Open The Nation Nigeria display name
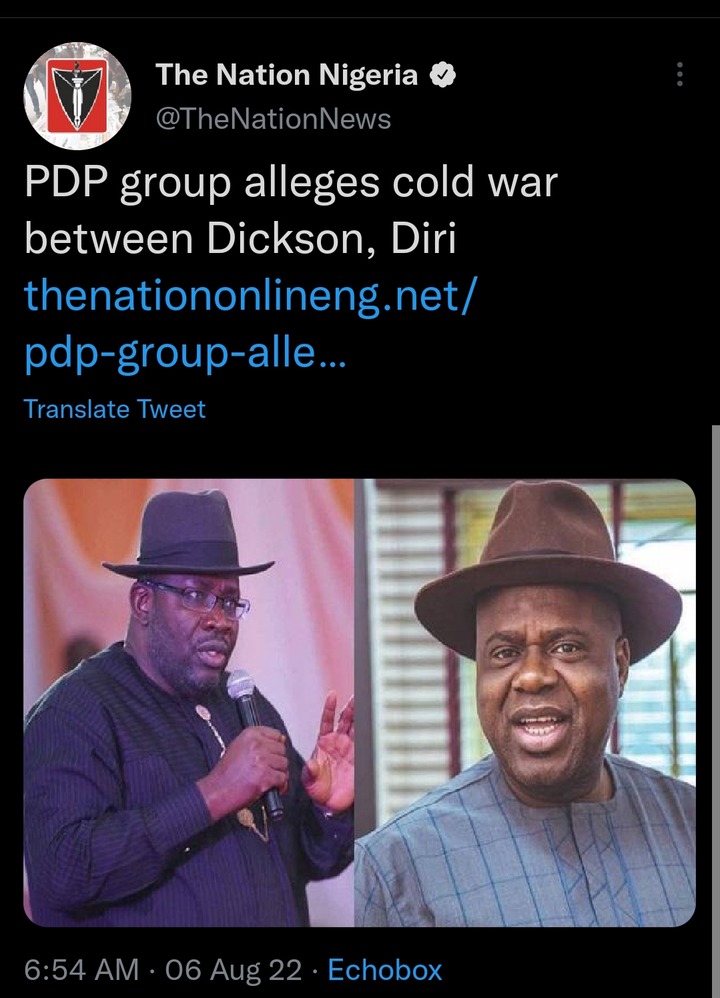This screenshot has height=998, width=720. pyautogui.click(x=286, y=74)
